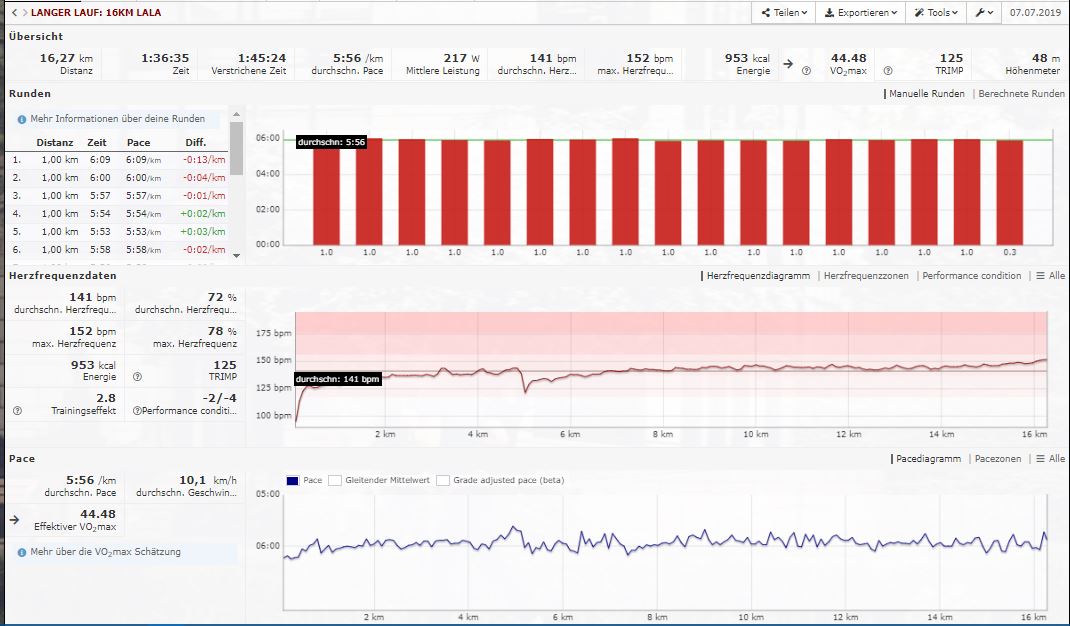Click the info icon beside VO2max Schätzung
Screen dimensions: 1070x626
(x=22, y=551)
